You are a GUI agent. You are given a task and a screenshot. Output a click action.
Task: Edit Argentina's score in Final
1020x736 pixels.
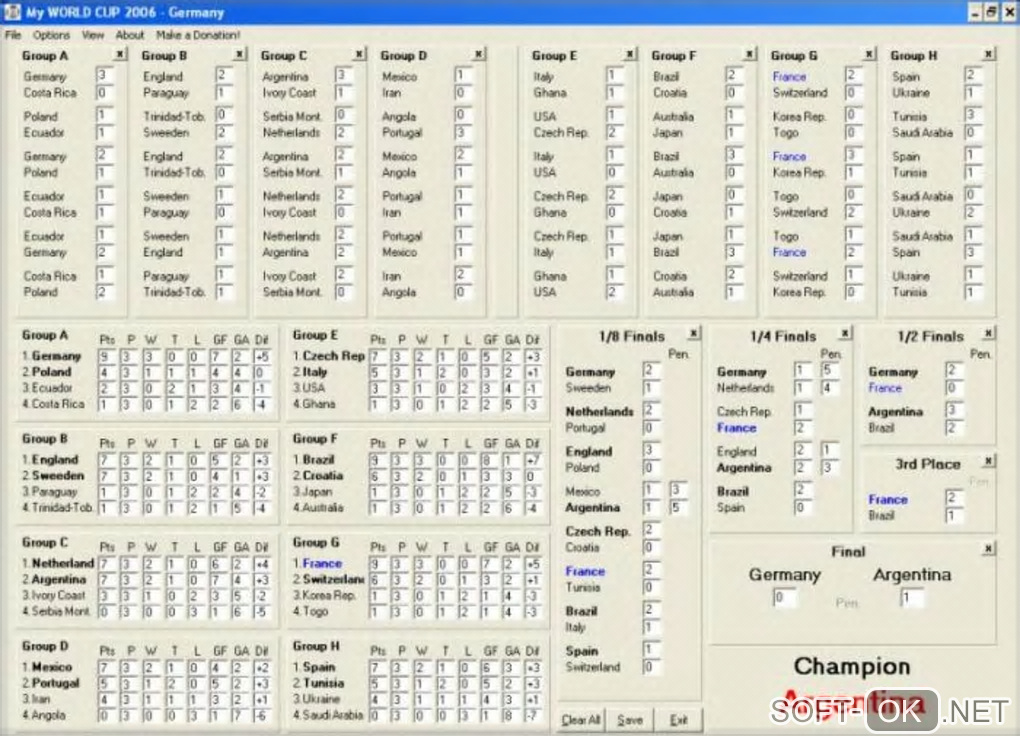pyautogui.click(x=911, y=597)
